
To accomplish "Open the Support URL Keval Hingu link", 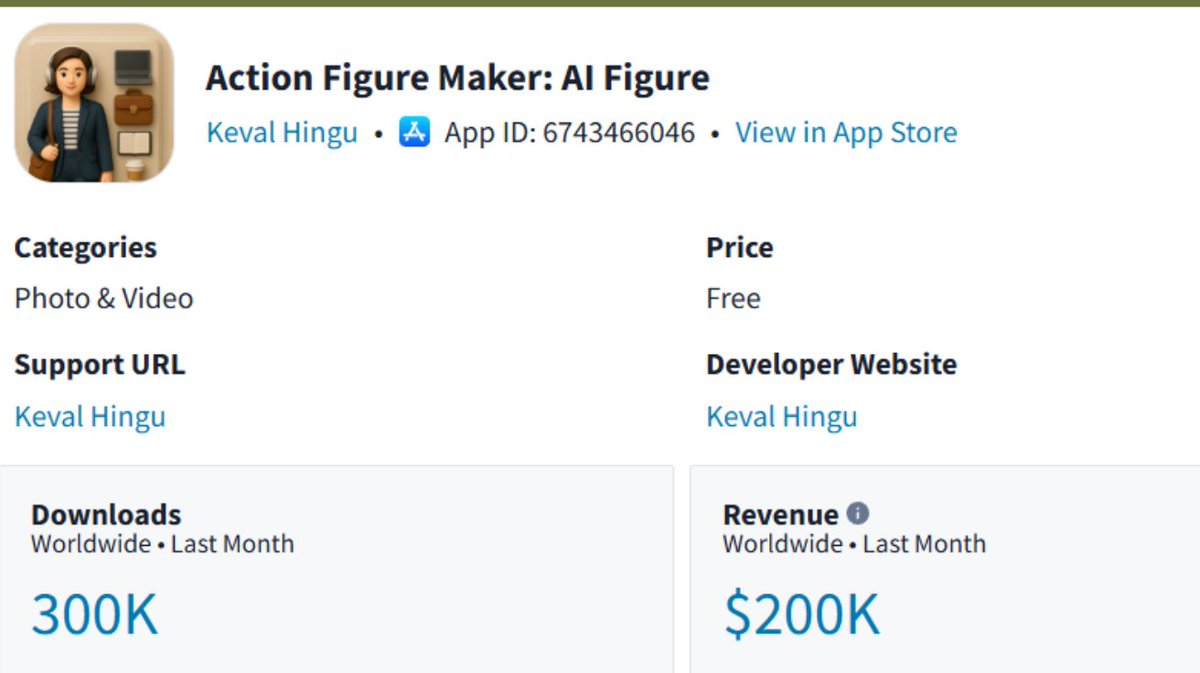I will pos(90,416).
